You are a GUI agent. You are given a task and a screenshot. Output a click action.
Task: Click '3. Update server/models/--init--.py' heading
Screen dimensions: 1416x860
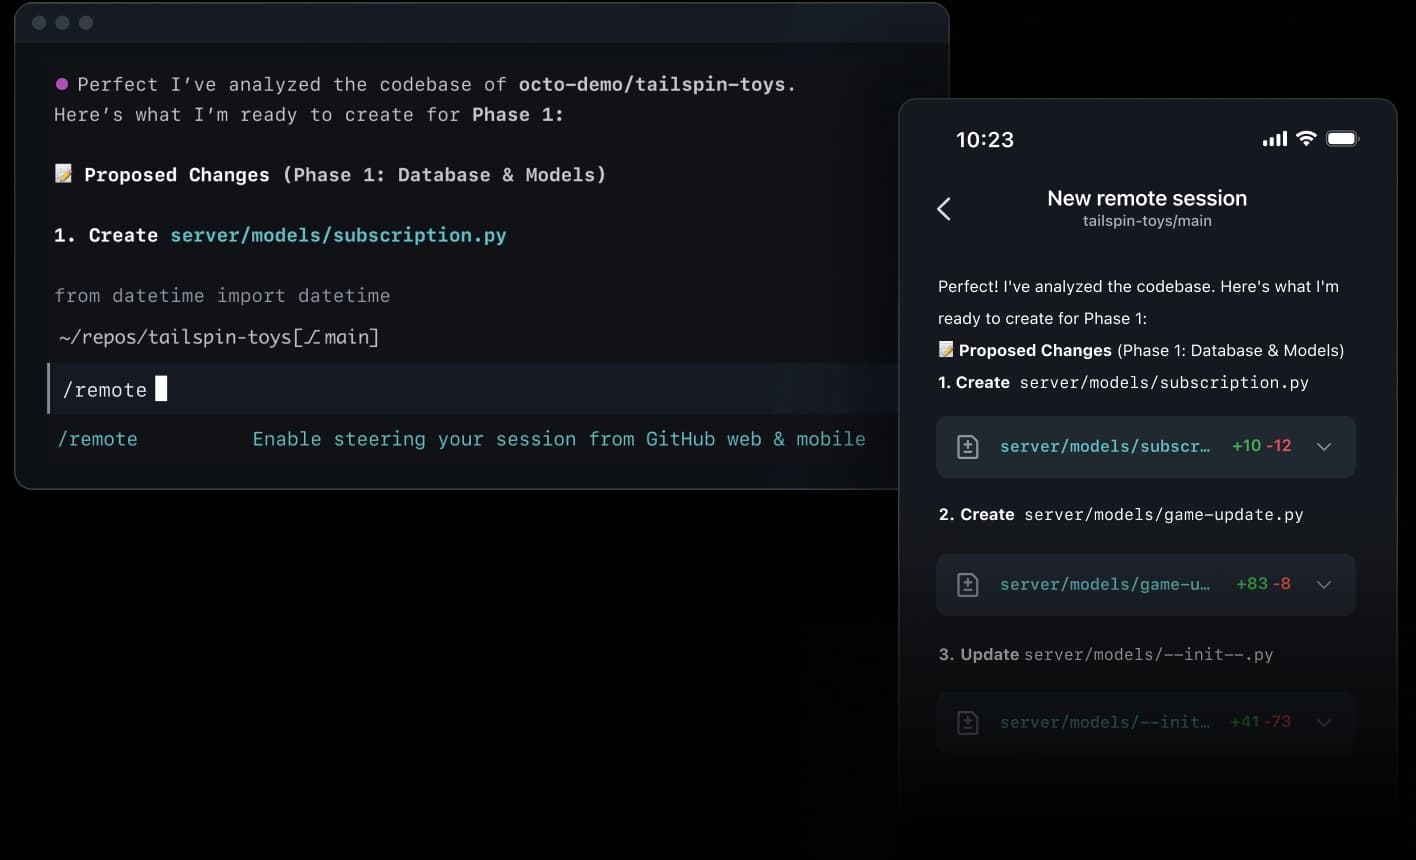pyautogui.click(x=1106, y=655)
